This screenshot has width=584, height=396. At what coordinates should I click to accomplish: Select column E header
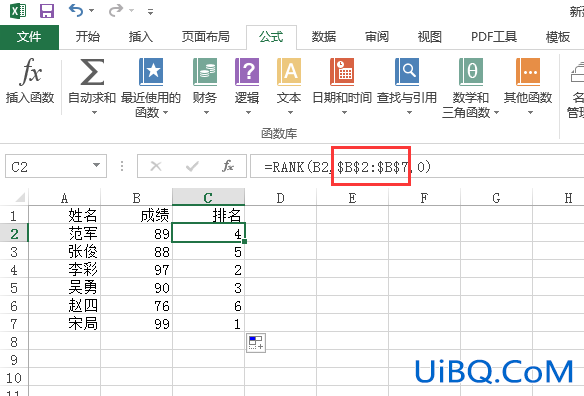pyautogui.click(x=352, y=197)
